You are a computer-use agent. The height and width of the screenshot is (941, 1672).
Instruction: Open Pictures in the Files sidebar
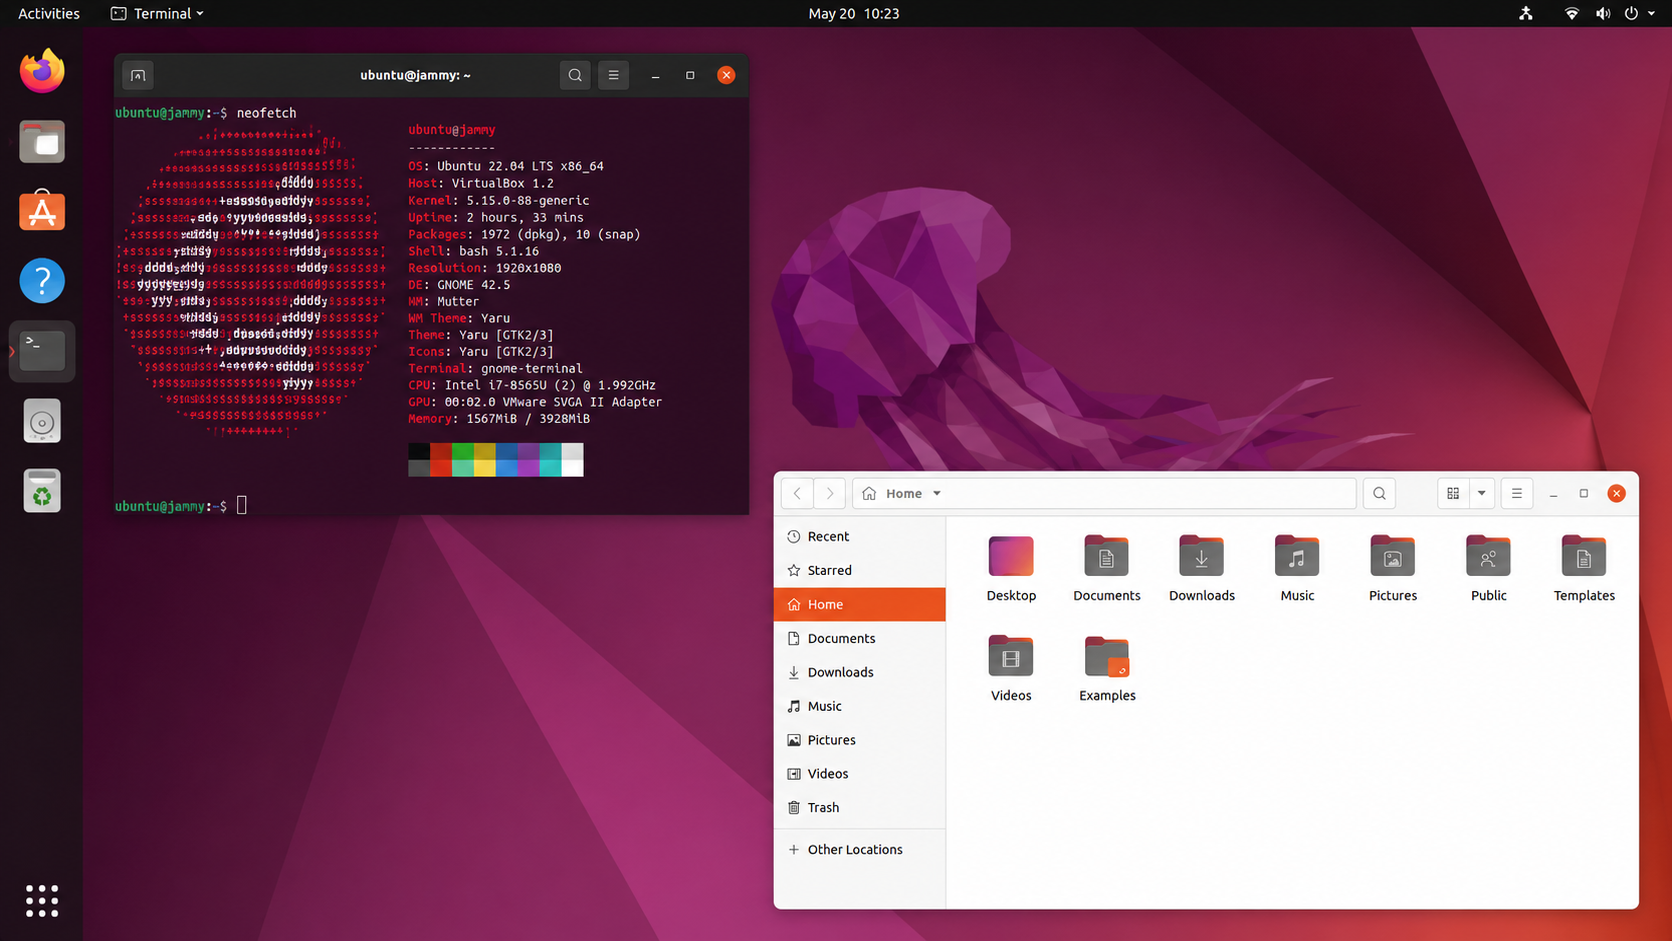(x=860, y=740)
